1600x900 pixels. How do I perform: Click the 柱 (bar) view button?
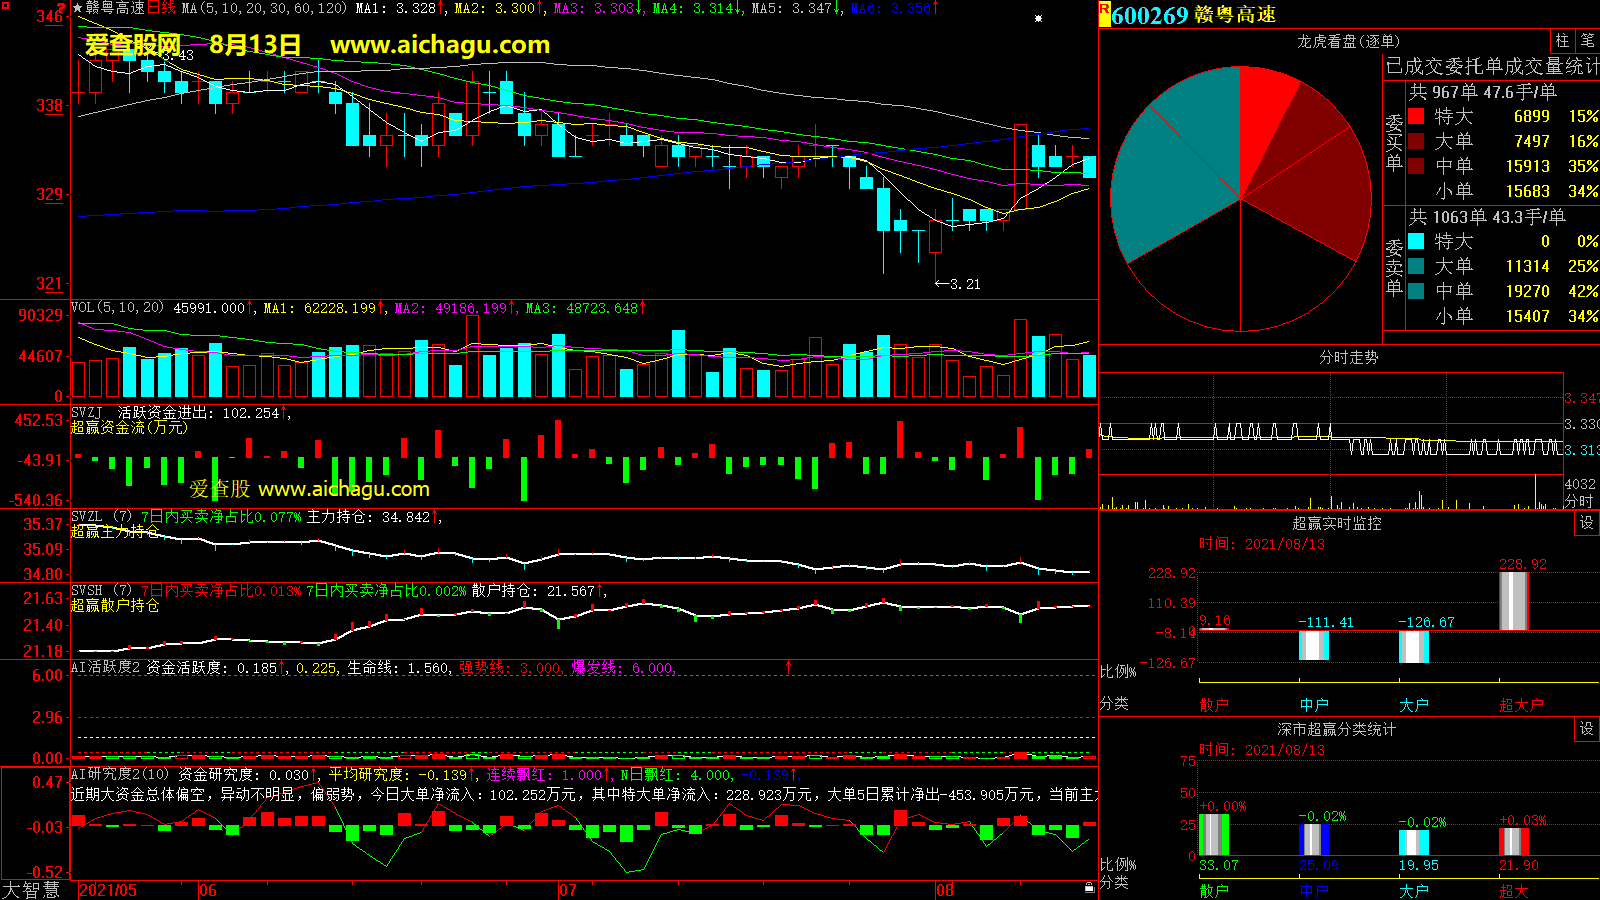pyautogui.click(x=1562, y=41)
